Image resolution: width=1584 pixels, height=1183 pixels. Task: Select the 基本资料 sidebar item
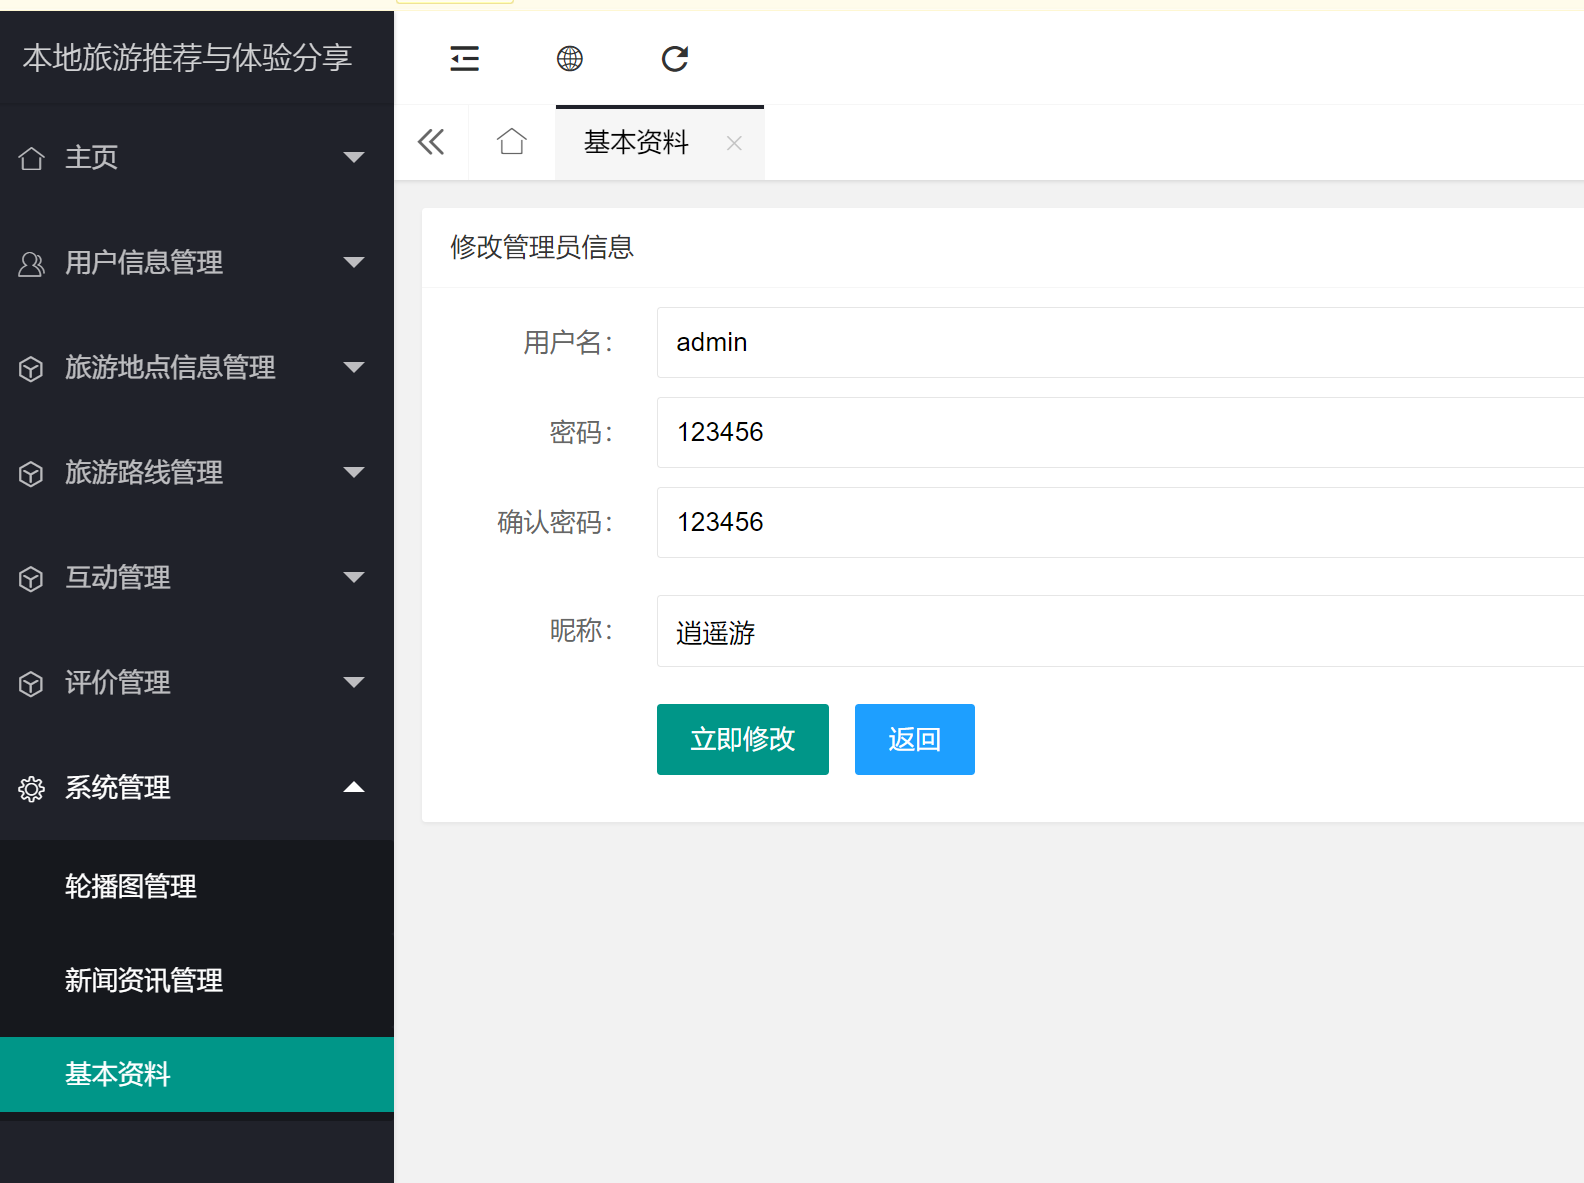point(197,1074)
